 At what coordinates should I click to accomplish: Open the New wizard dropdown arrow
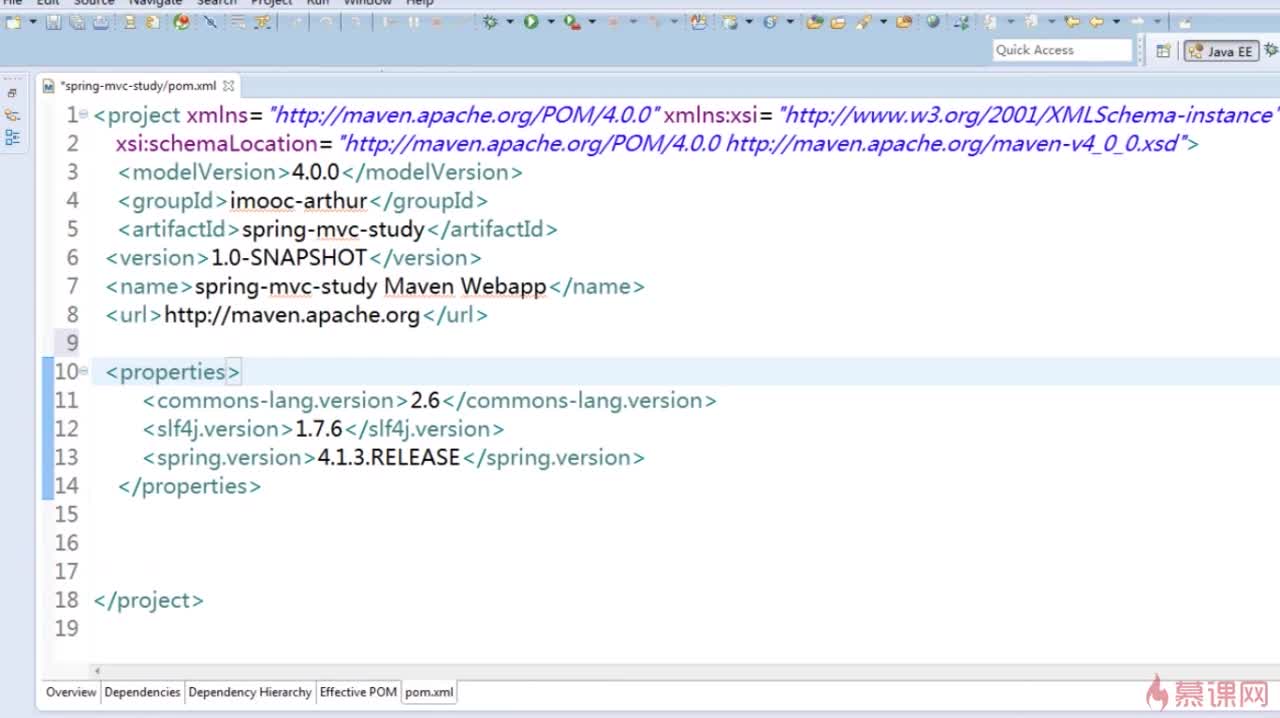[32, 21]
